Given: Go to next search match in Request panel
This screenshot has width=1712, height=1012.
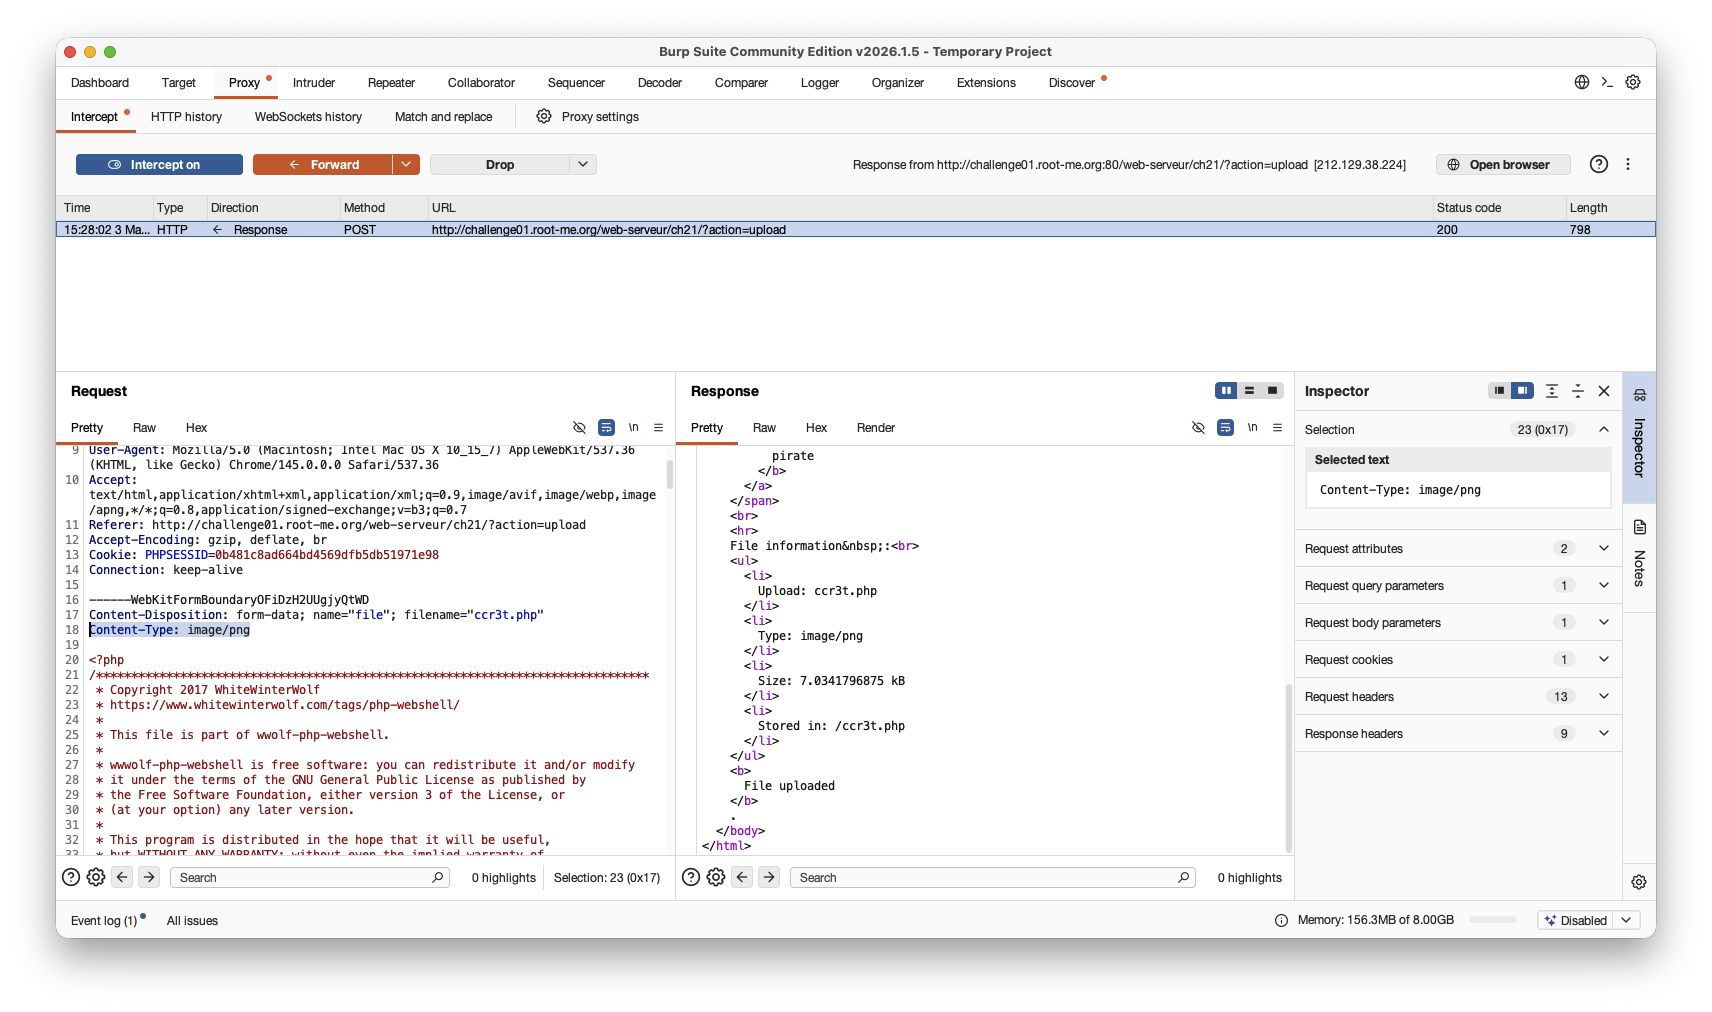Looking at the screenshot, I should click(149, 877).
